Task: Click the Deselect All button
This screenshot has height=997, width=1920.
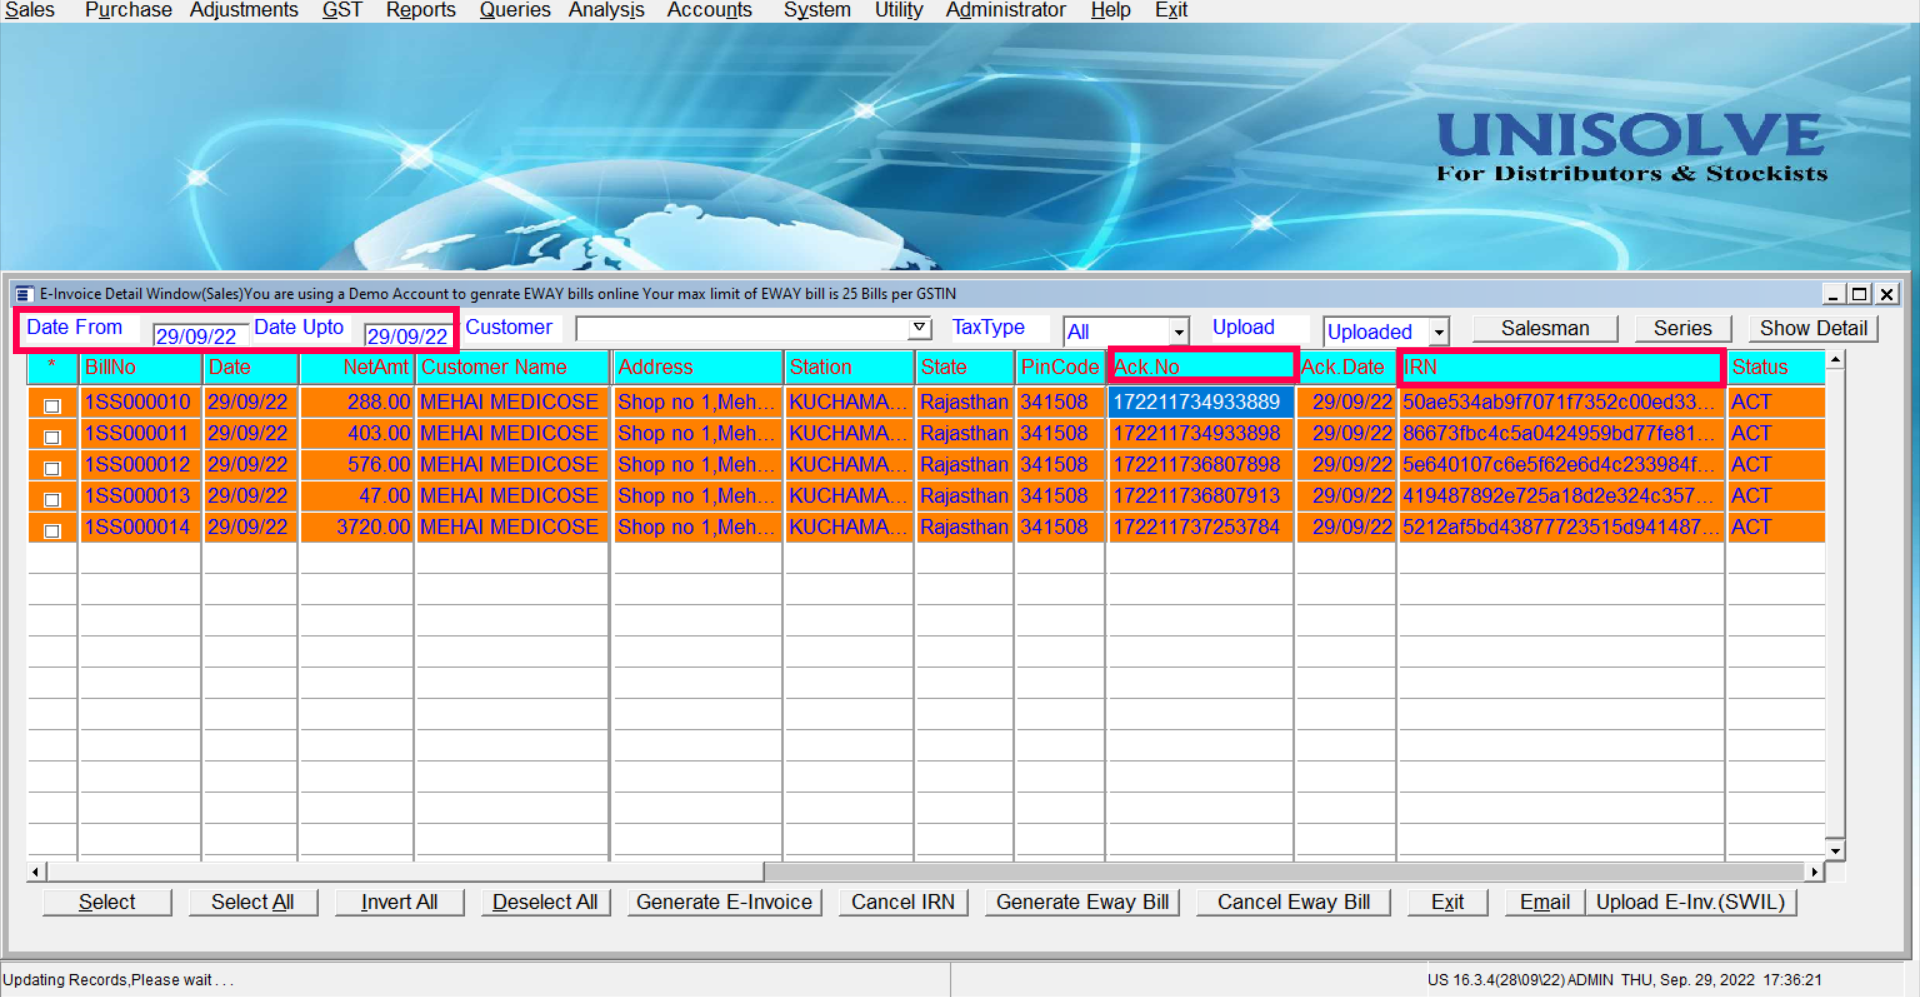Action: (545, 902)
